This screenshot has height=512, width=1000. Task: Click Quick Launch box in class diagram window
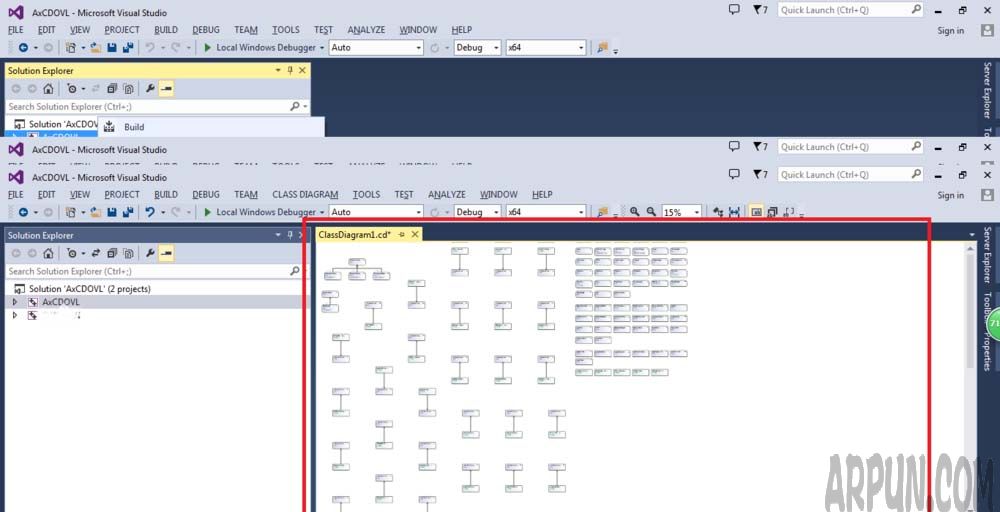pyautogui.click(x=850, y=174)
